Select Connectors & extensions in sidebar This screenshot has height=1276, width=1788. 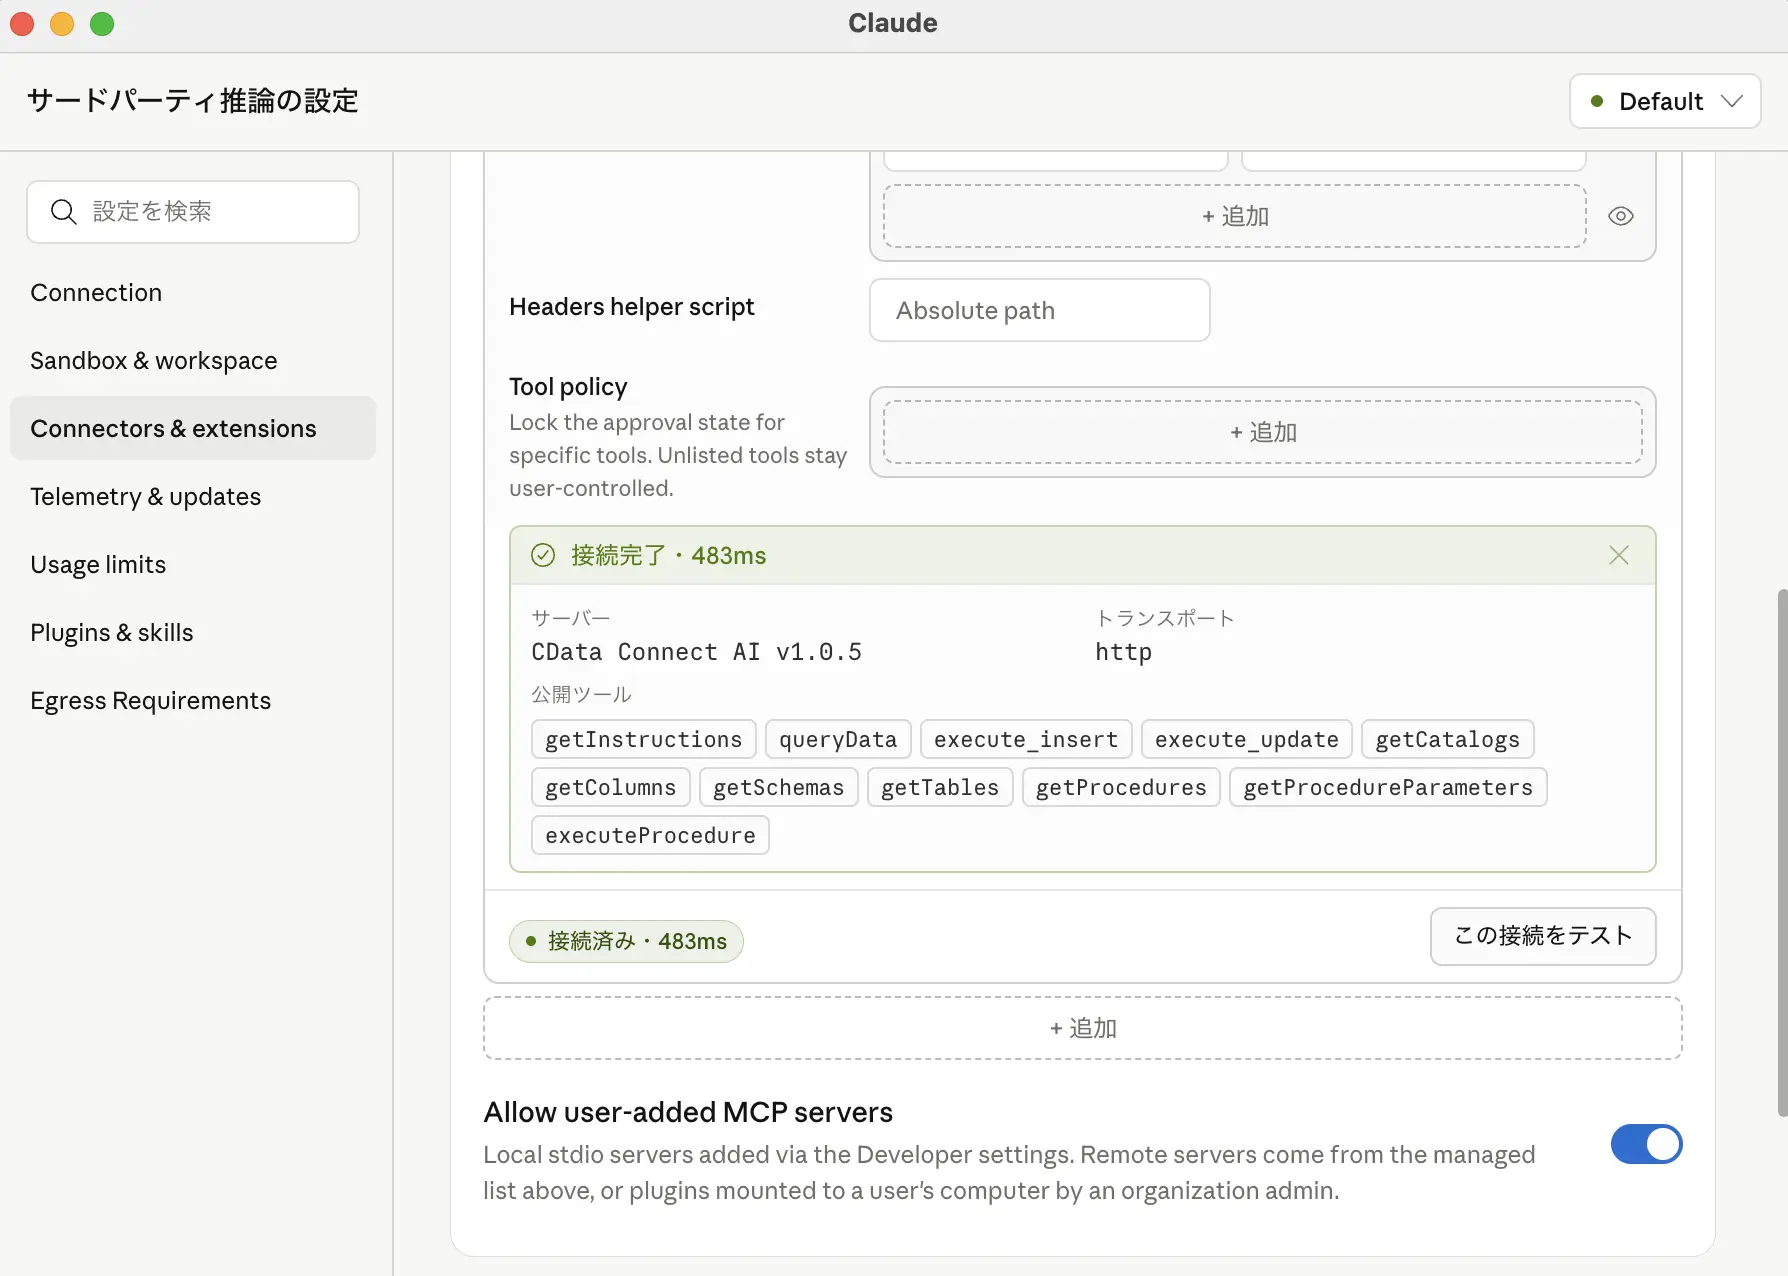pyautogui.click(x=193, y=428)
